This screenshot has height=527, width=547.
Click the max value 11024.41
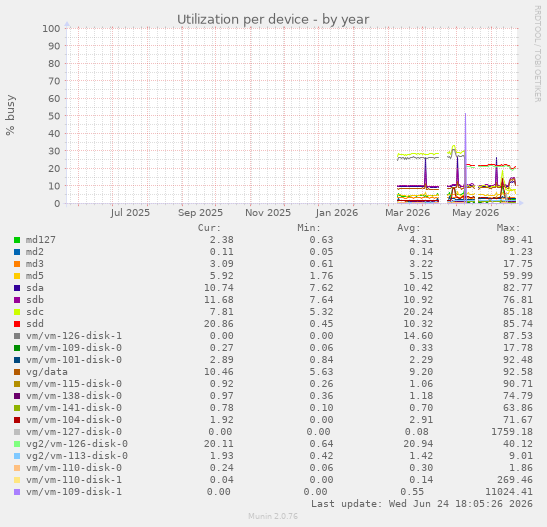click(x=509, y=492)
